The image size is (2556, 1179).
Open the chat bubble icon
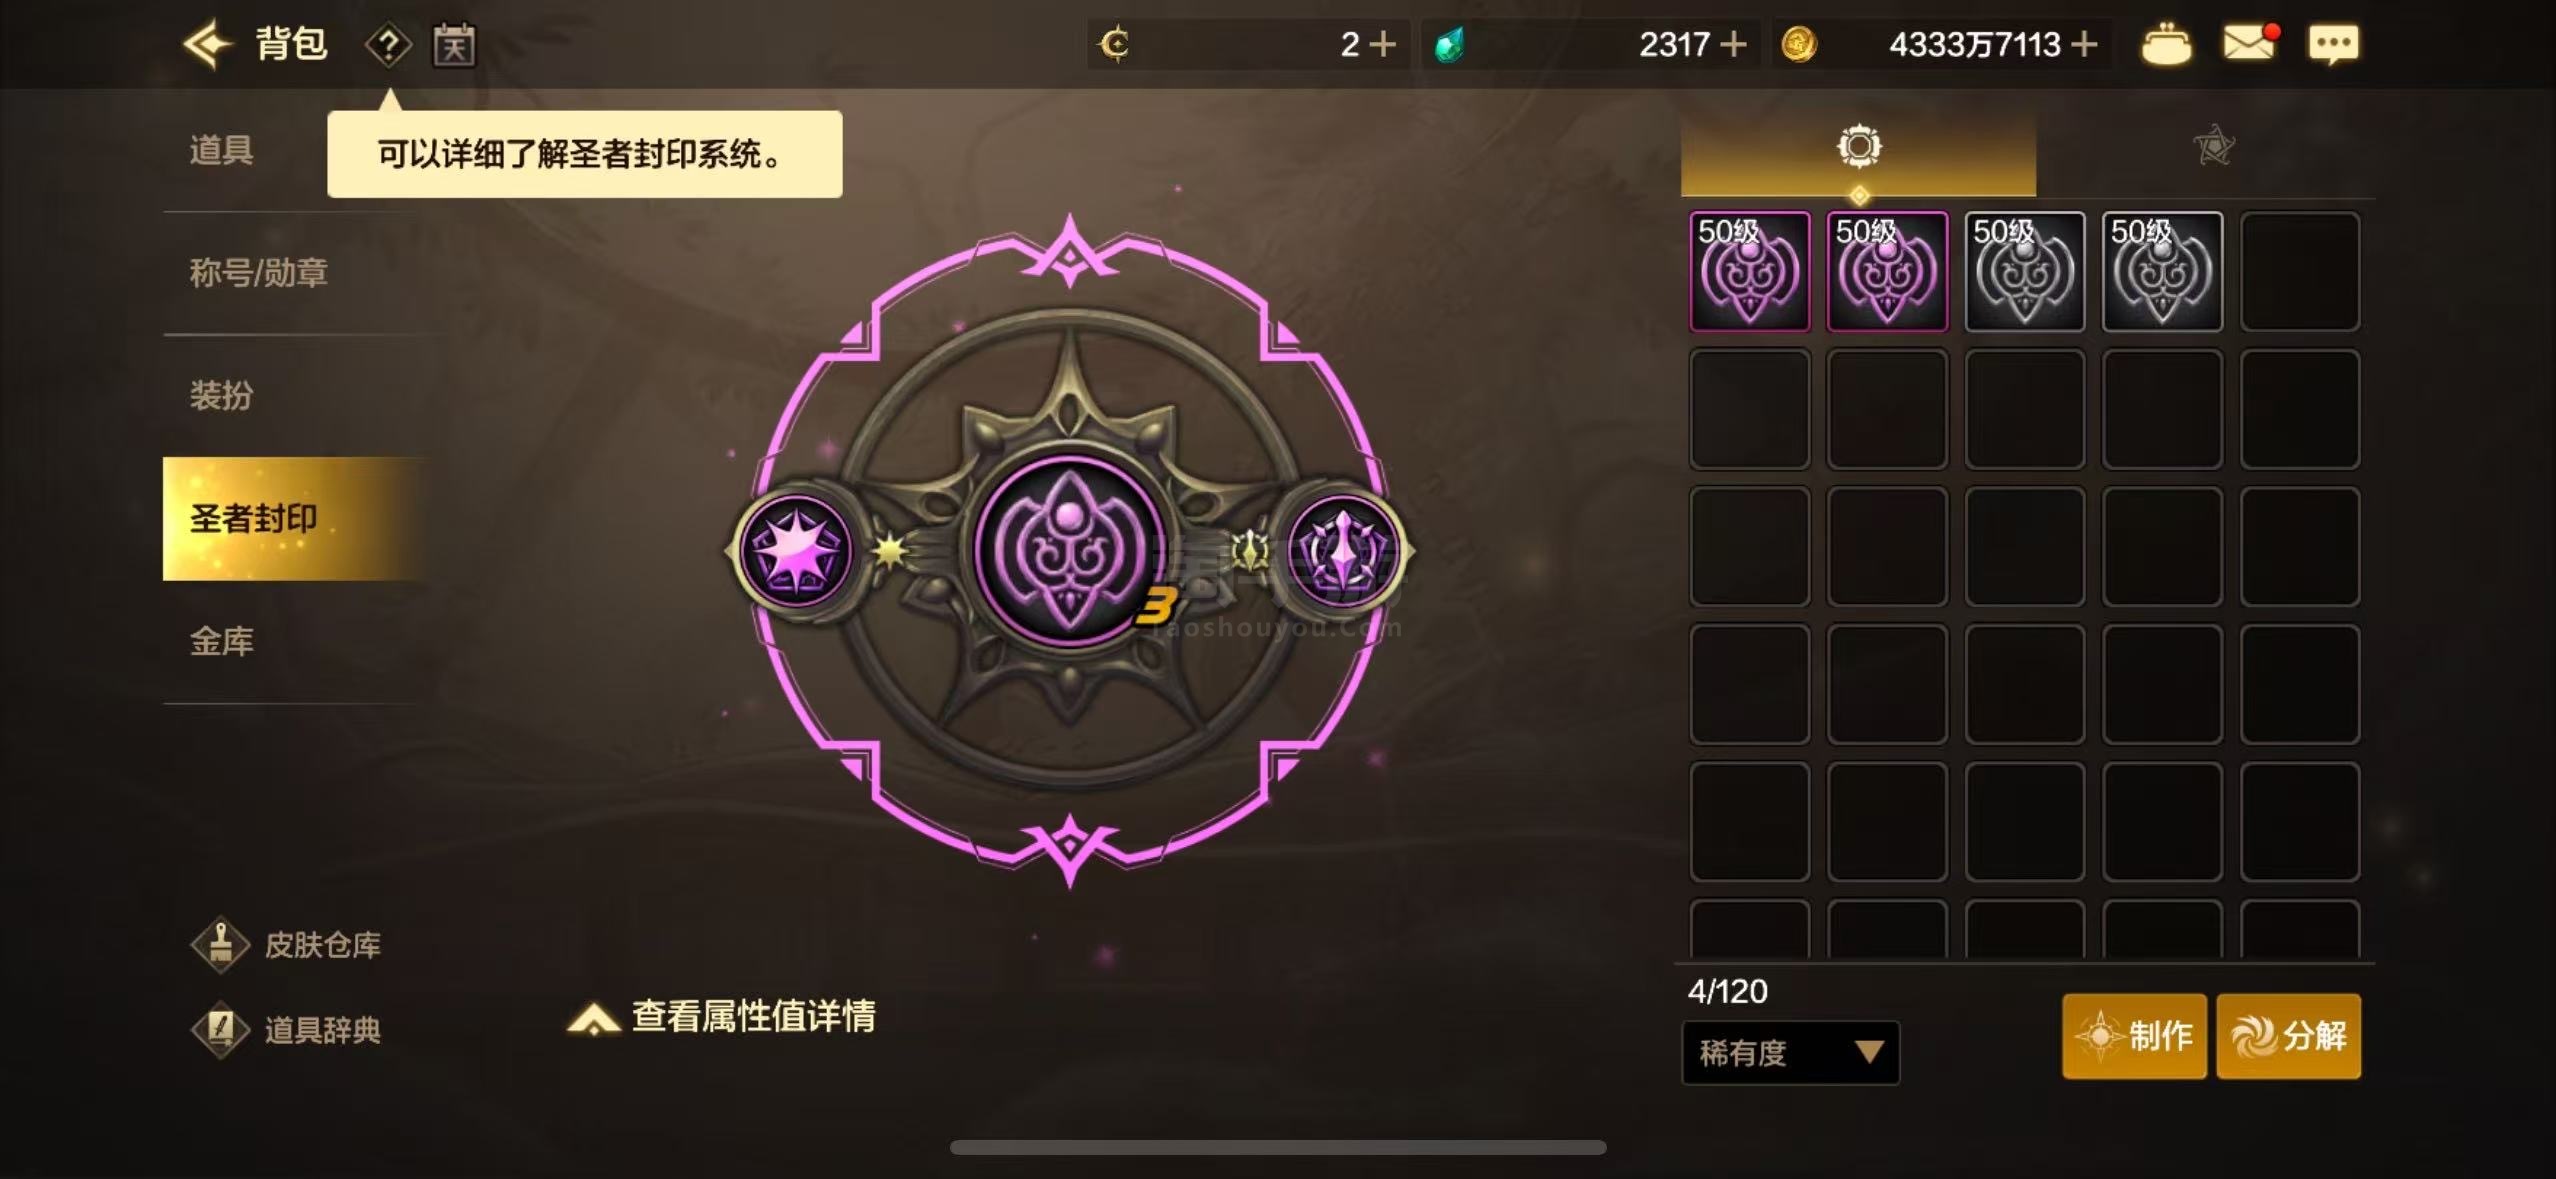2333,45
